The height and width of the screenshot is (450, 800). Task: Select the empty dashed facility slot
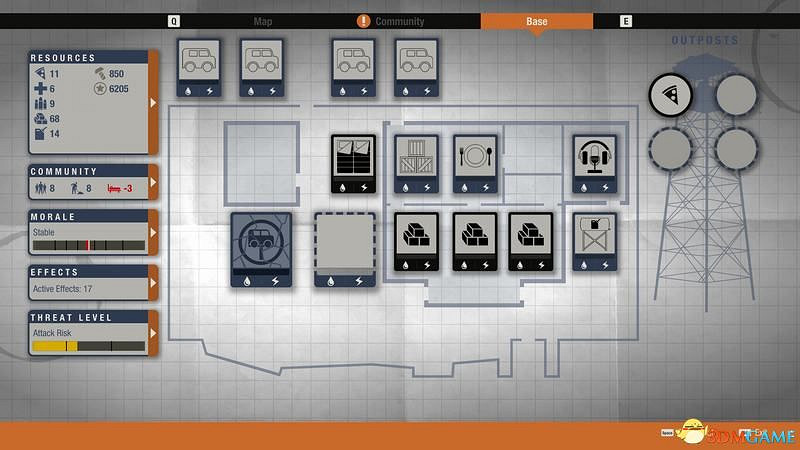(x=344, y=246)
